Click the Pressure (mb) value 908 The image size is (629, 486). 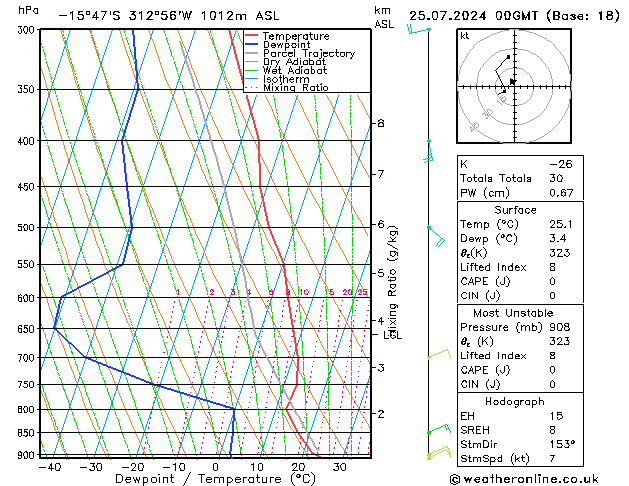(560, 327)
